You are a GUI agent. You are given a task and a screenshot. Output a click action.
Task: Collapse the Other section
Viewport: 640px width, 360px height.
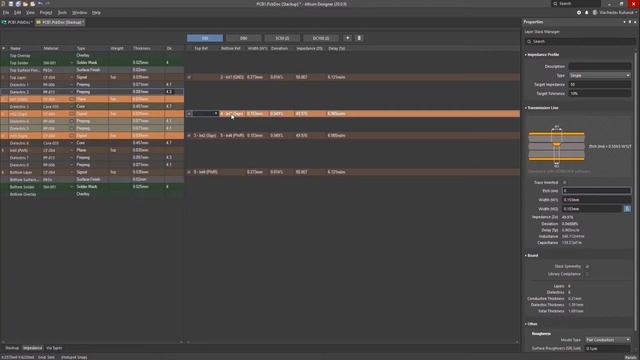point(526,324)
